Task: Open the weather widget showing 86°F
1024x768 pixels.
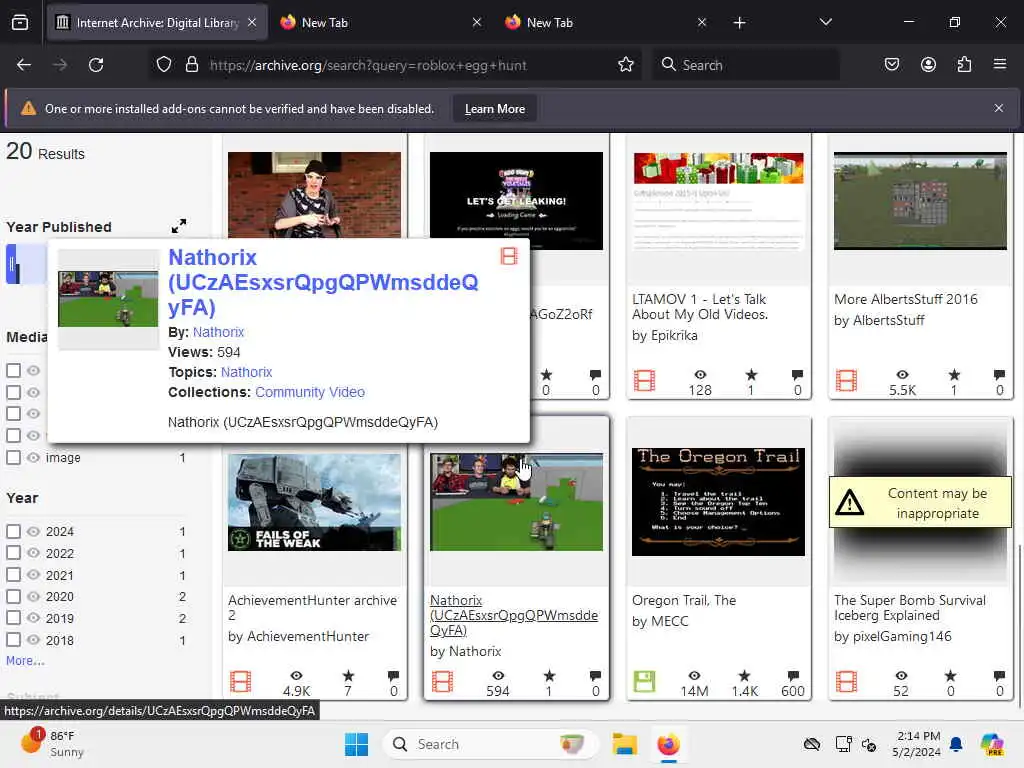Action: coord(52,744)
